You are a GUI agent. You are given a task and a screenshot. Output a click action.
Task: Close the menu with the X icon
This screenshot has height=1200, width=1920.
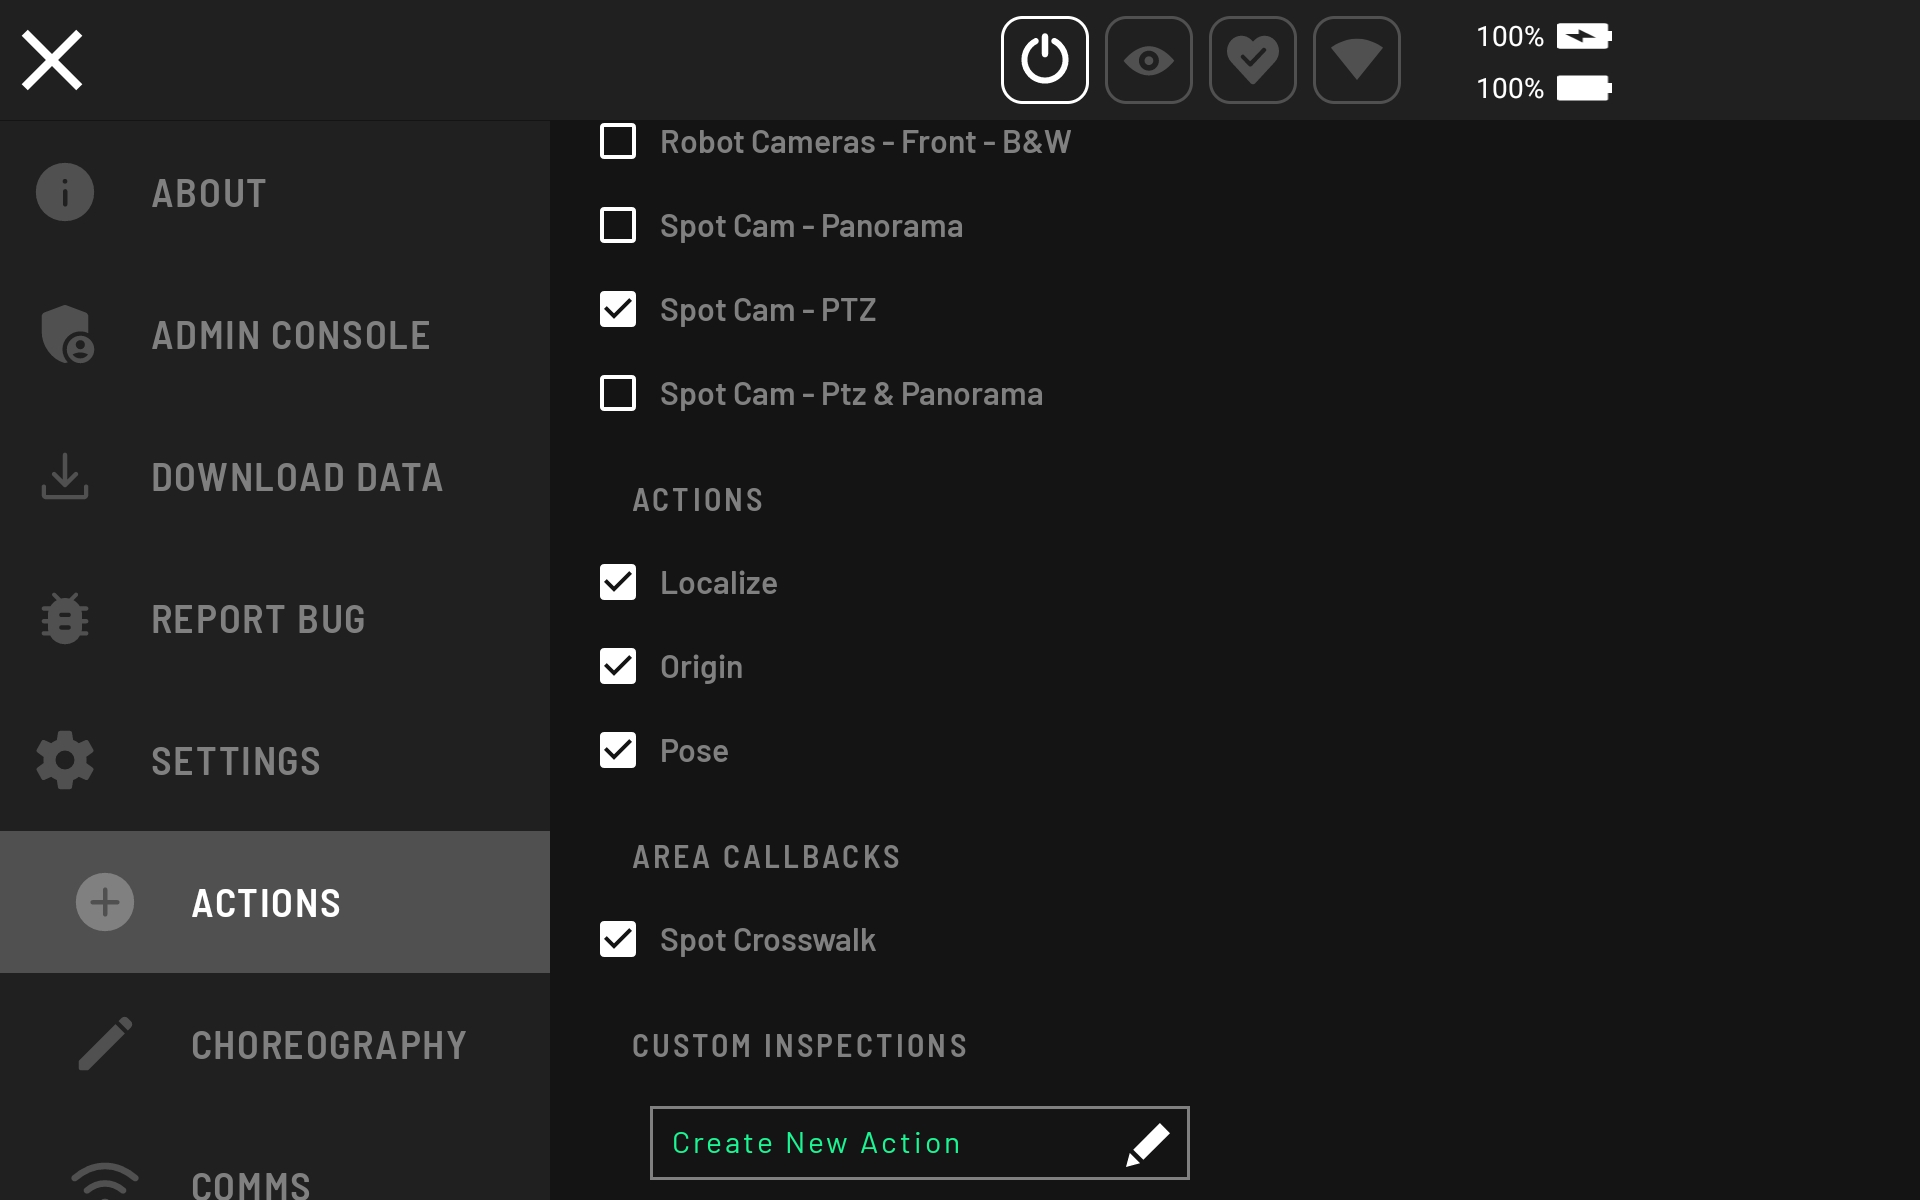point(52,60)
